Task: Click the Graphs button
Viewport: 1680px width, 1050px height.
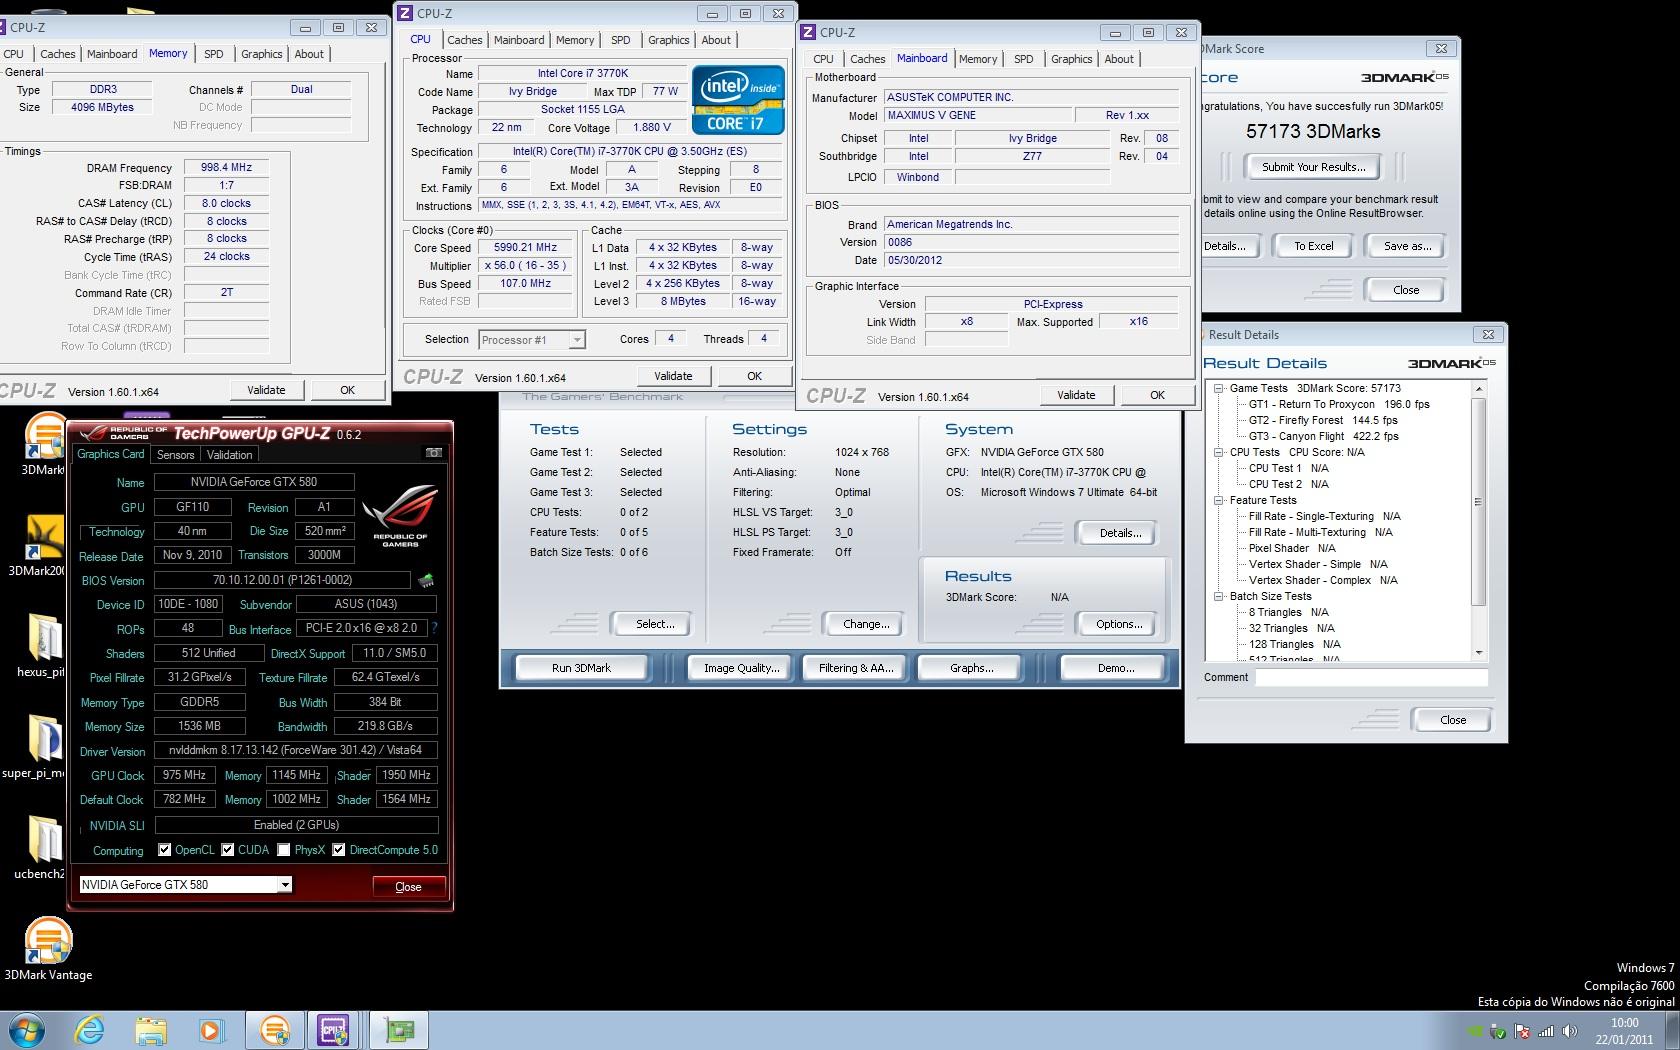Action: [x=971, y=668]
